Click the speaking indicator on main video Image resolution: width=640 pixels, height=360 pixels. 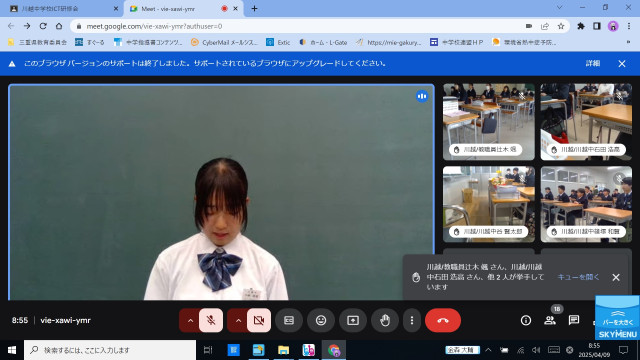[x=422, y=96]
